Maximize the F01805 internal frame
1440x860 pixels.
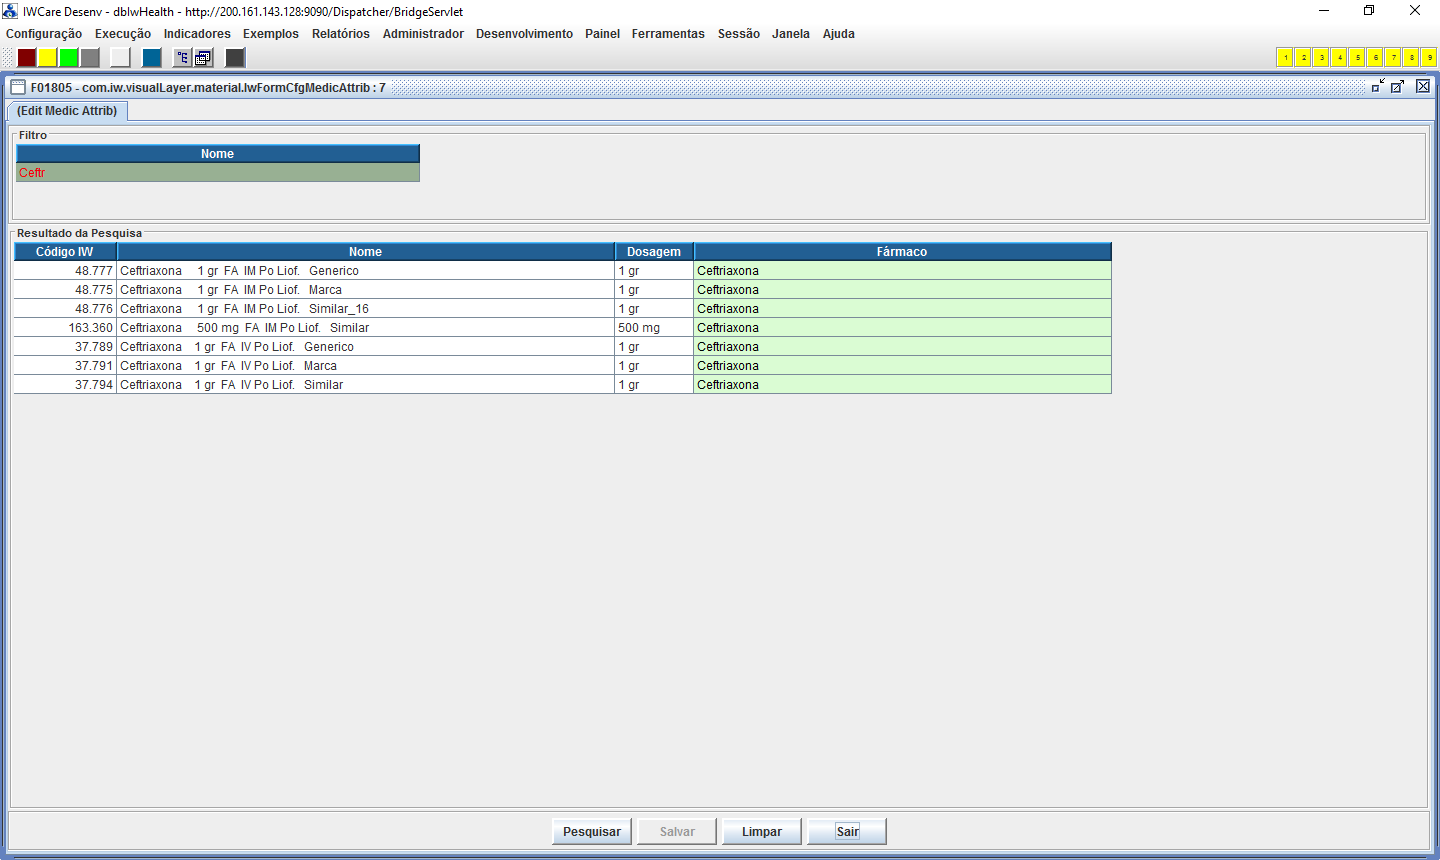(x=1398, y=87)
